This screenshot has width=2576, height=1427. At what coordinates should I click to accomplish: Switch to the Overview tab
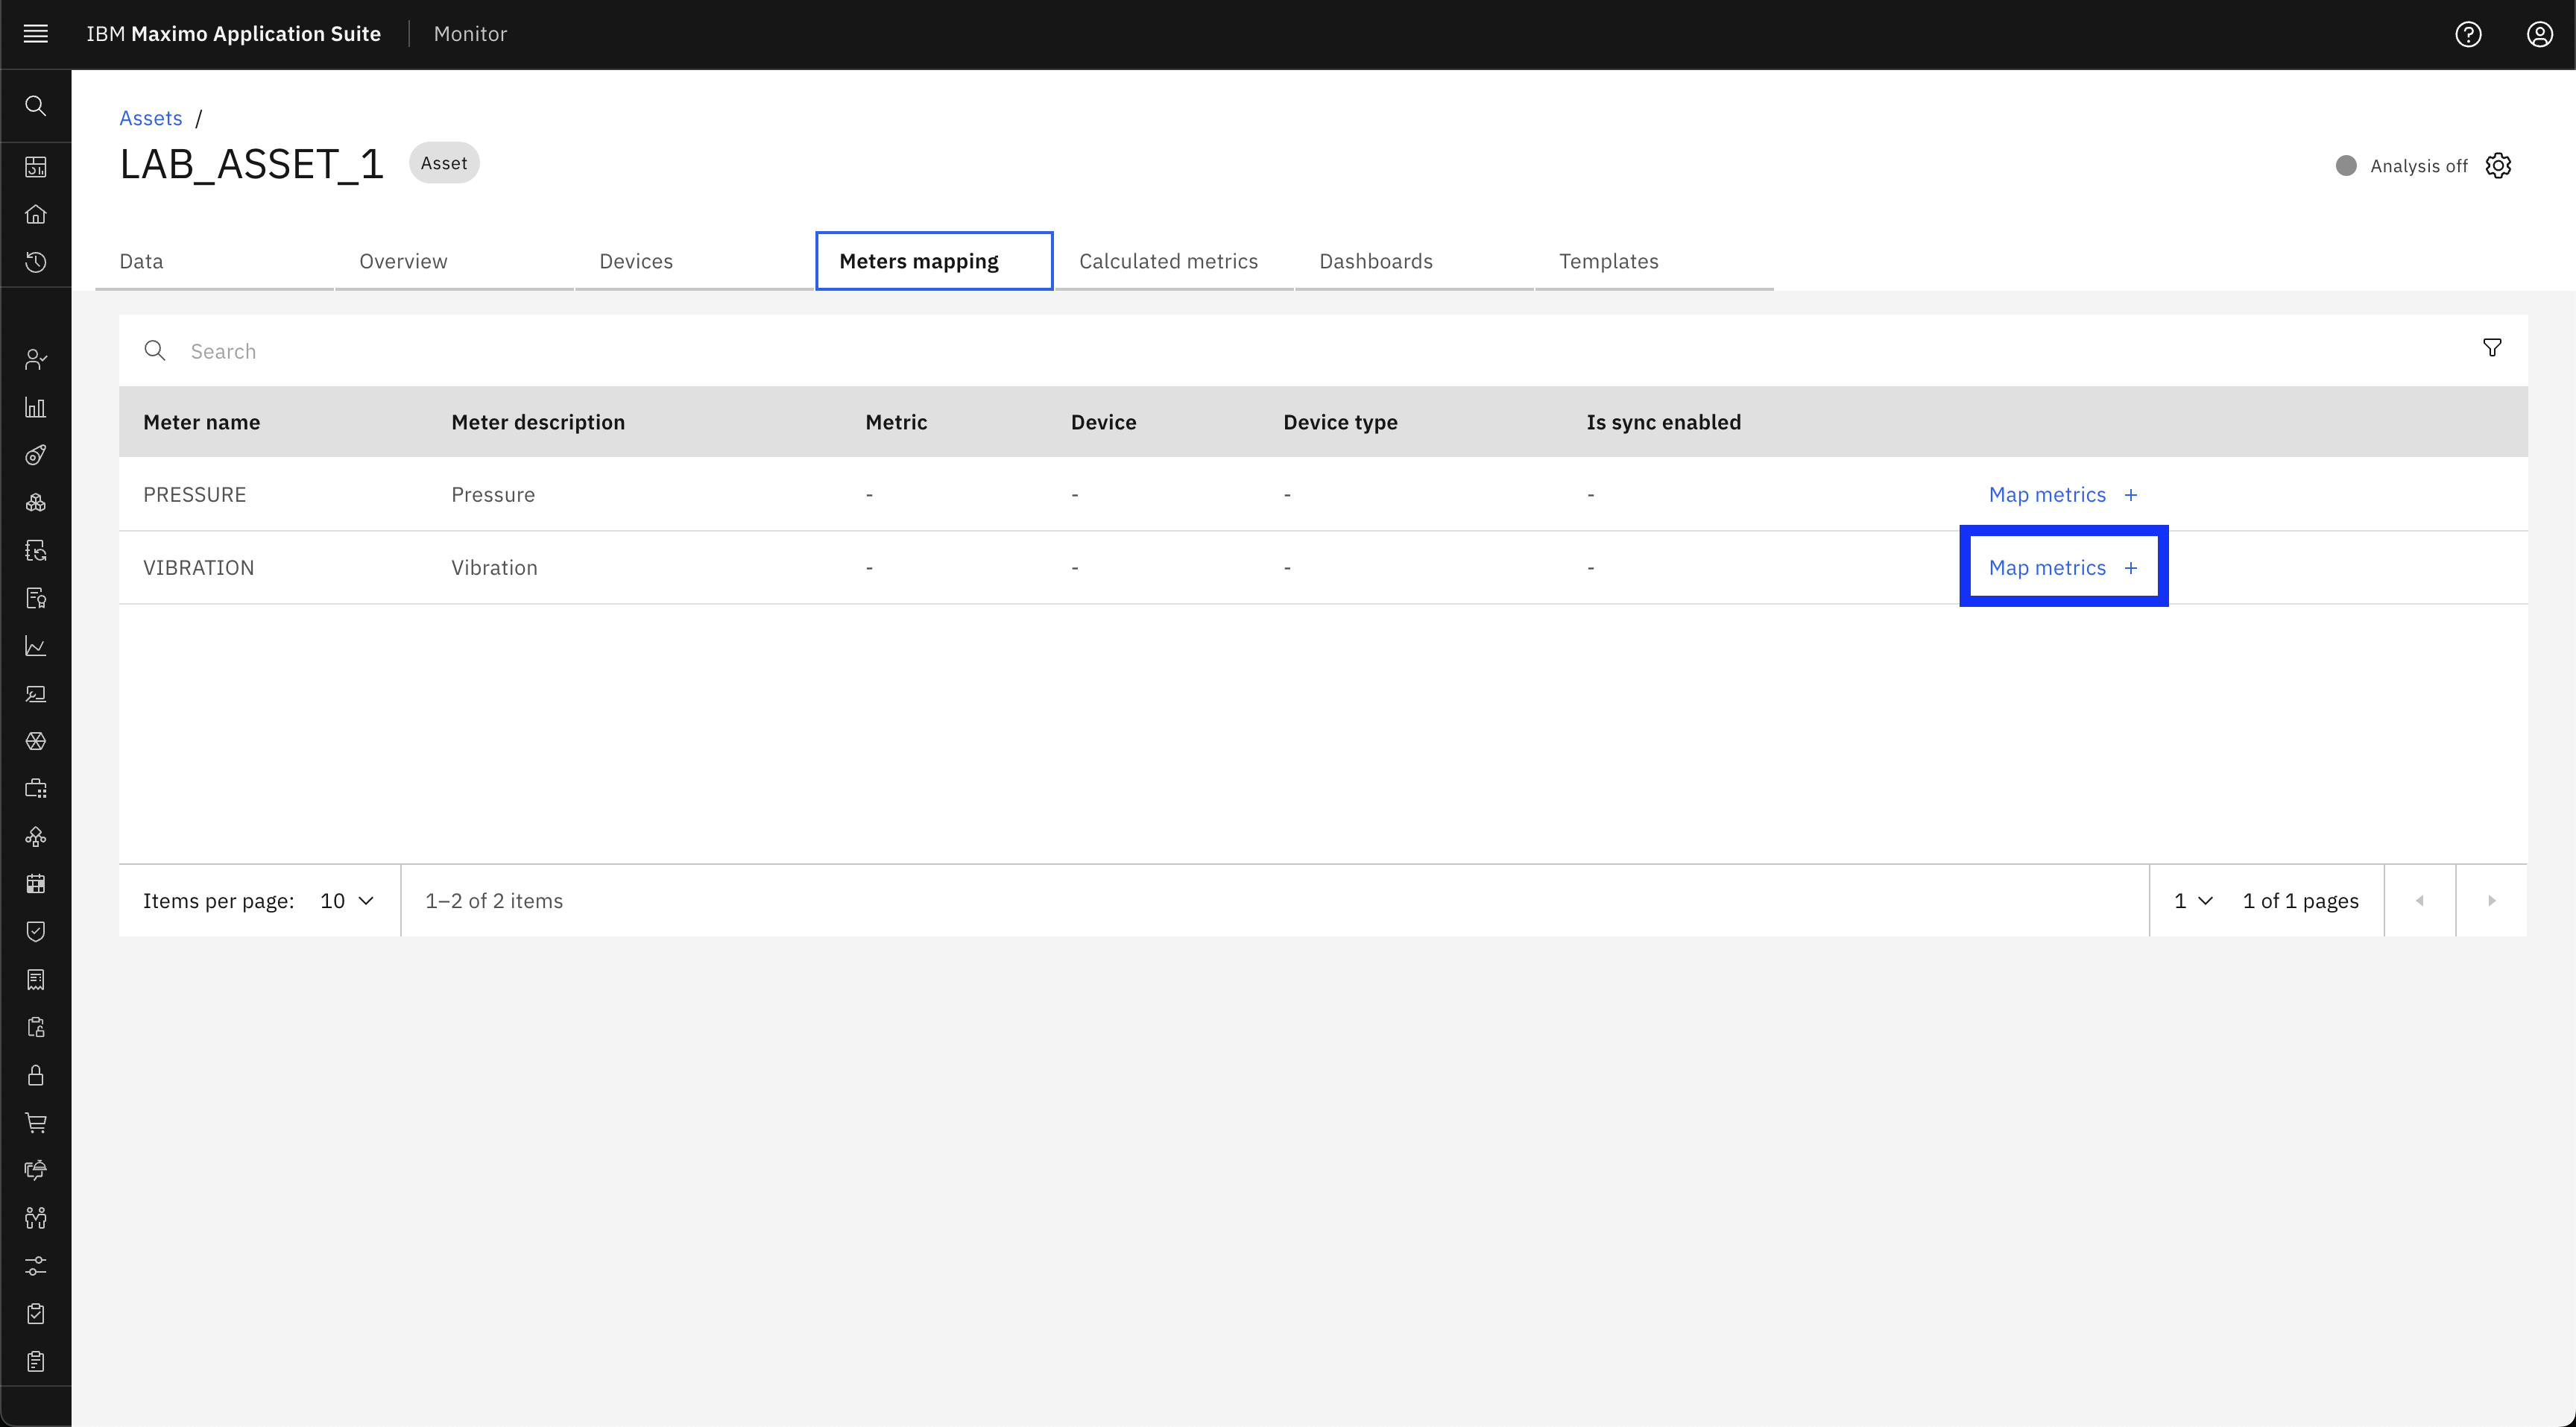[454, 261]
